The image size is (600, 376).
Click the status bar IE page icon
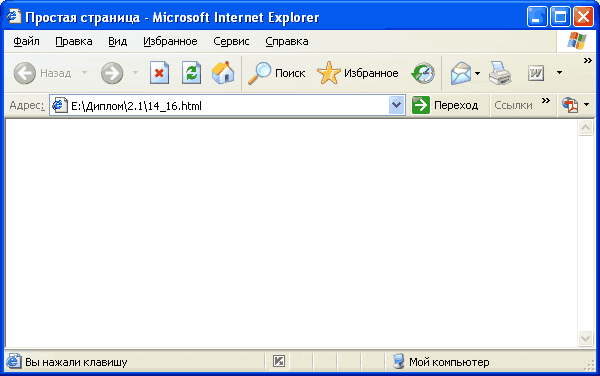[13, 361]
